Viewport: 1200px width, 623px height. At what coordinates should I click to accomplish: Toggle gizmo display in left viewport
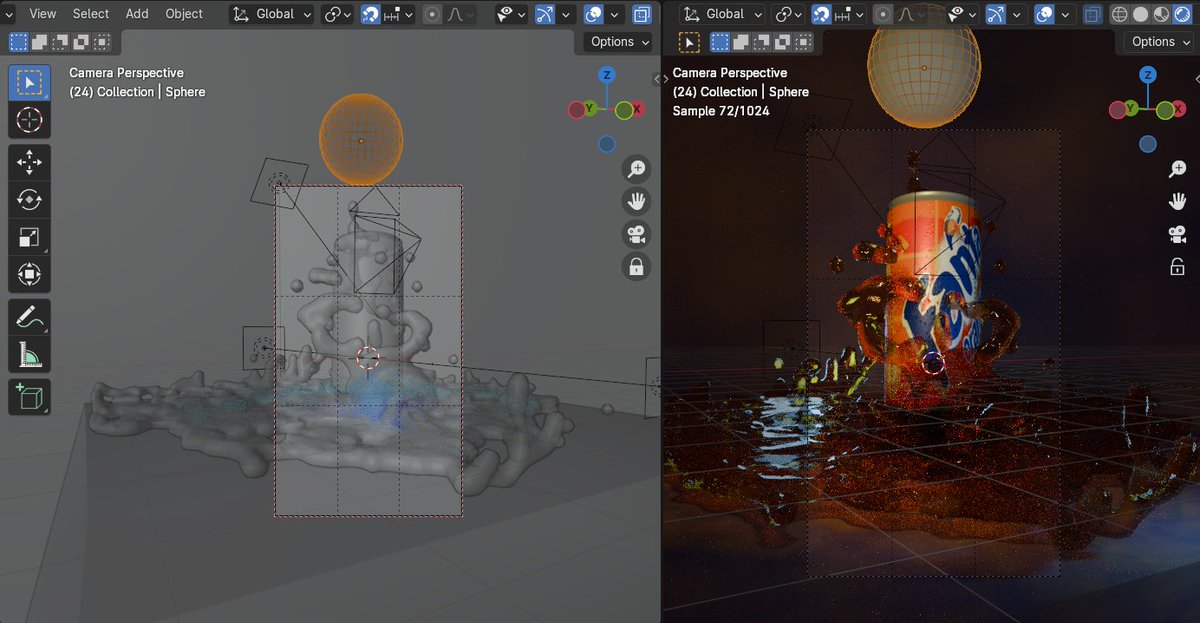545,14
